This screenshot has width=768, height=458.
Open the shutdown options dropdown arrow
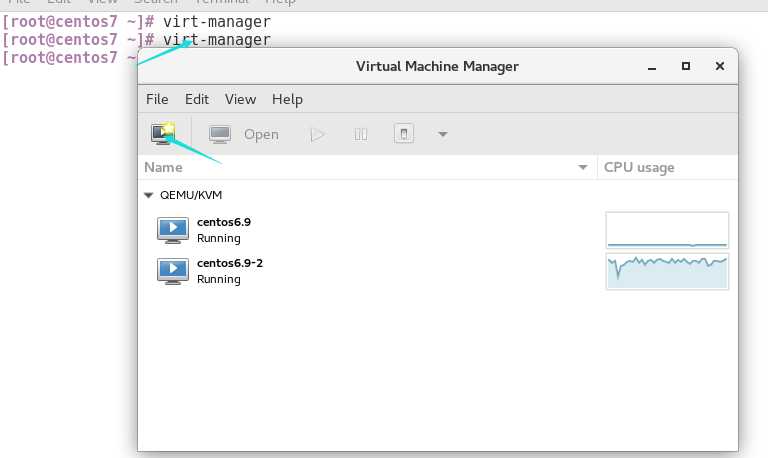[442, 134]
